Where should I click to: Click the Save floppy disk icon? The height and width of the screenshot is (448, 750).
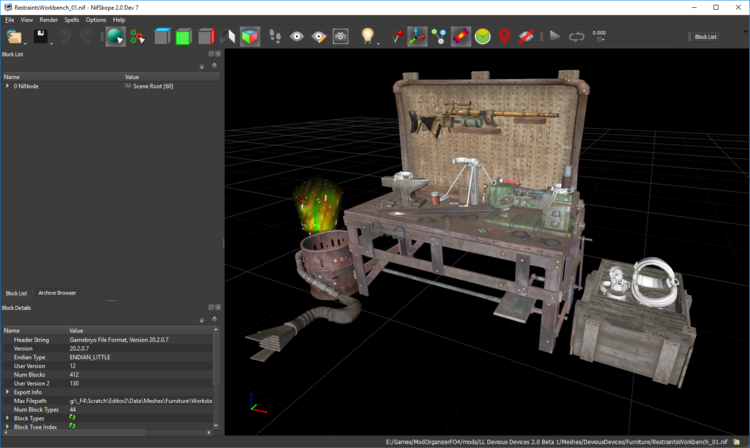tap(41, 36)
